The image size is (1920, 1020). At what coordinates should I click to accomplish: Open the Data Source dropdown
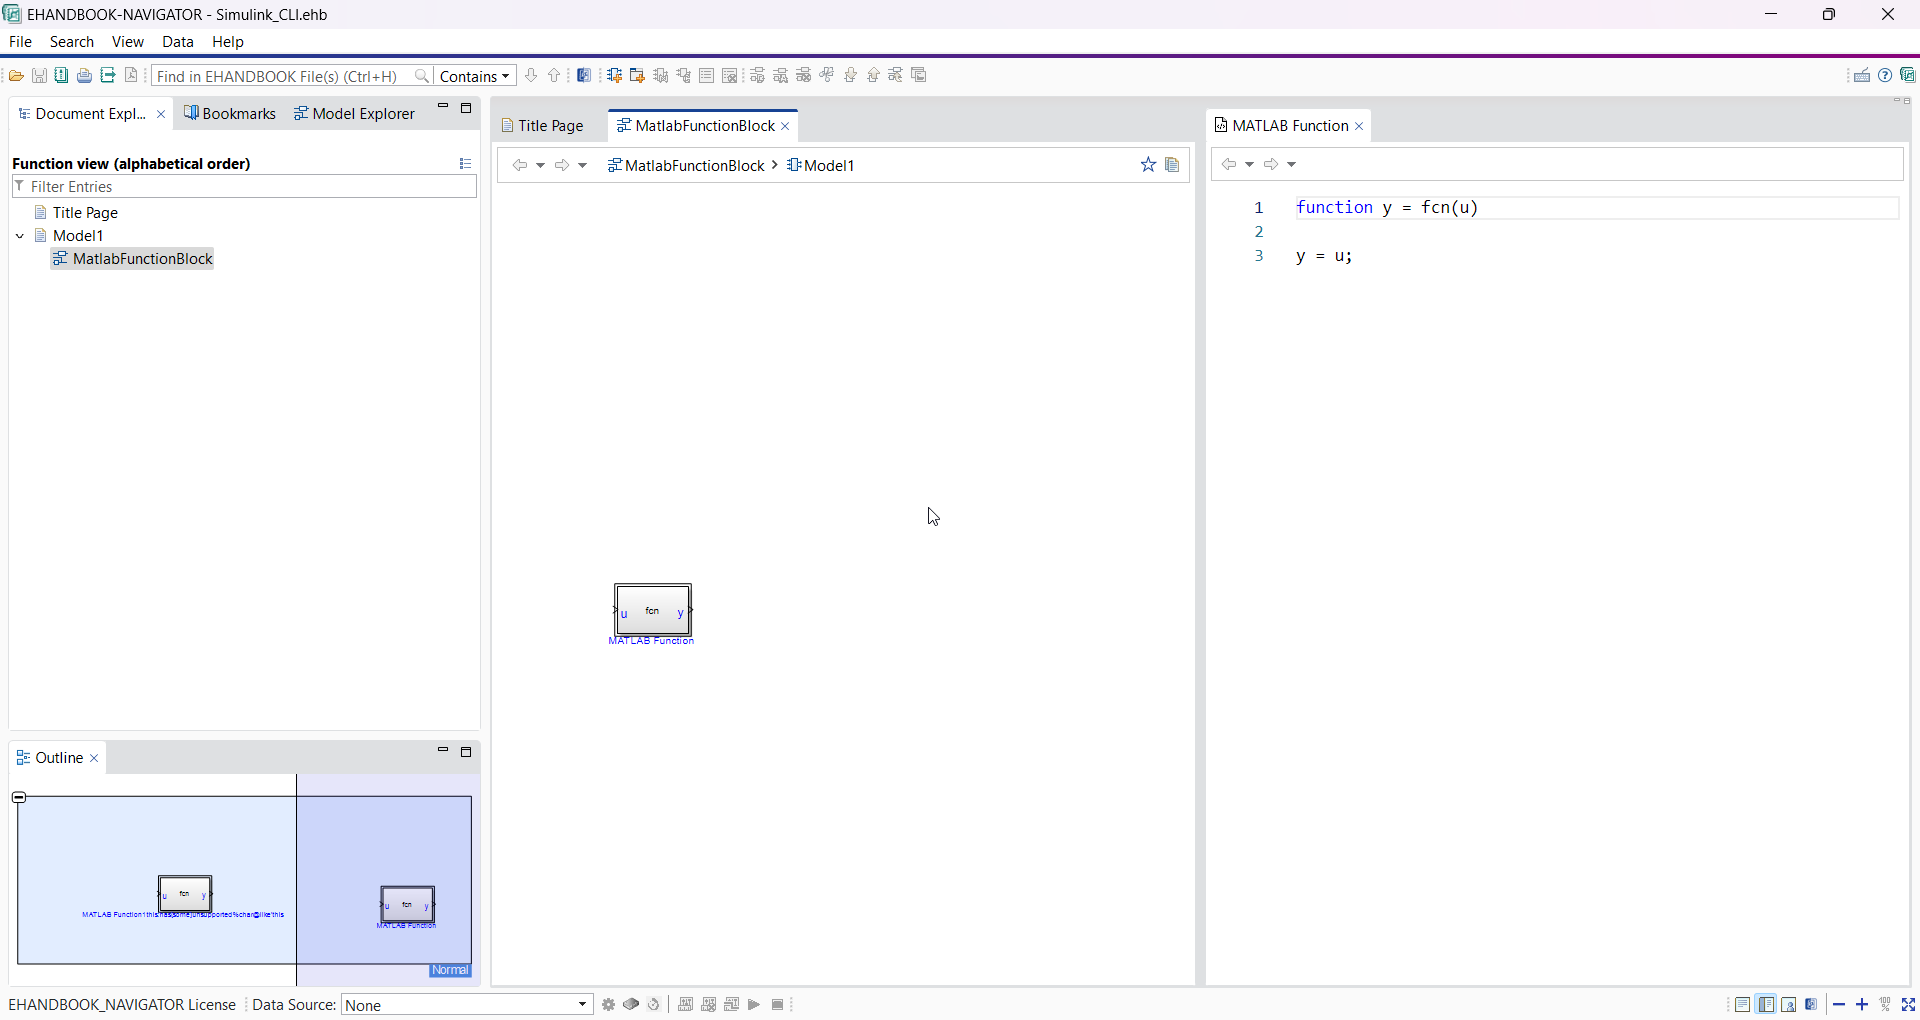click(583, 1005)
